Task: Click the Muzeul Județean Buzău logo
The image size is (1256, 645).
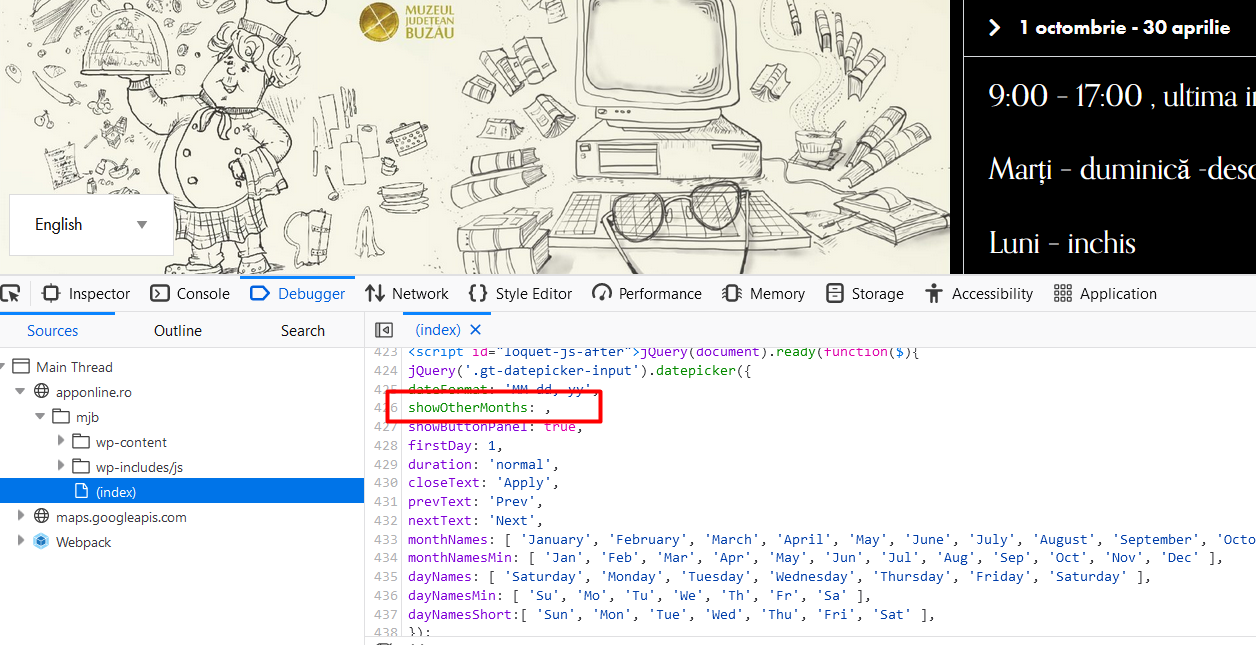Action: 407,23
